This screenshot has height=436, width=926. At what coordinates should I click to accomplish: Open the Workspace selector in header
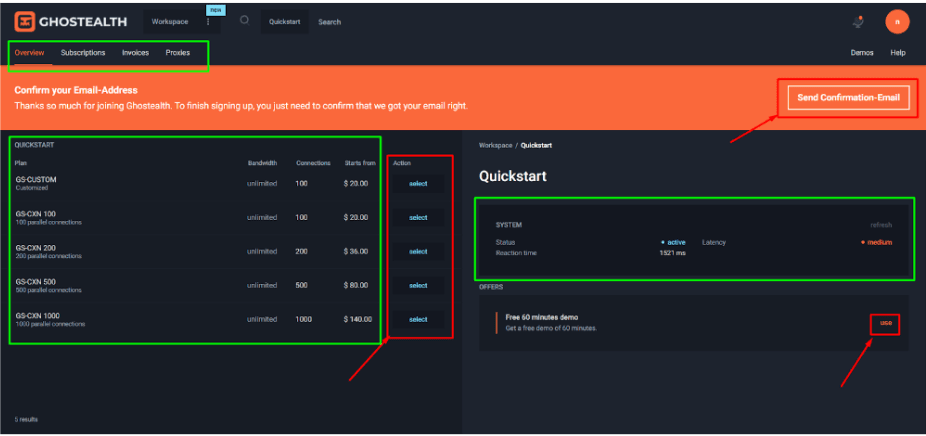[170, 22]
